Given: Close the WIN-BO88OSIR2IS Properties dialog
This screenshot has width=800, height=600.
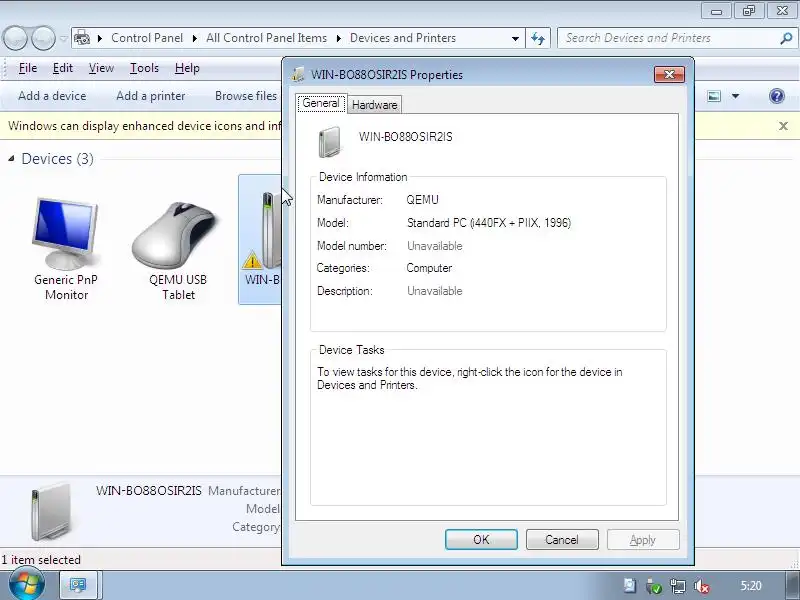Looking at the screenshot, I should [x=669, y=74].
